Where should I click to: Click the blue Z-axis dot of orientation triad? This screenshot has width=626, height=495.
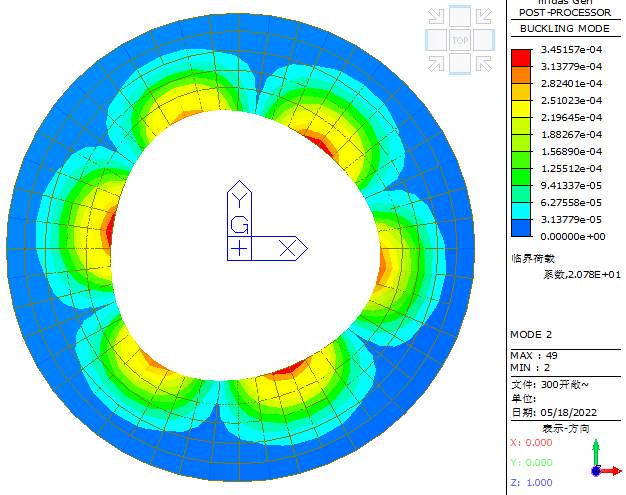(x=596, y=471)
